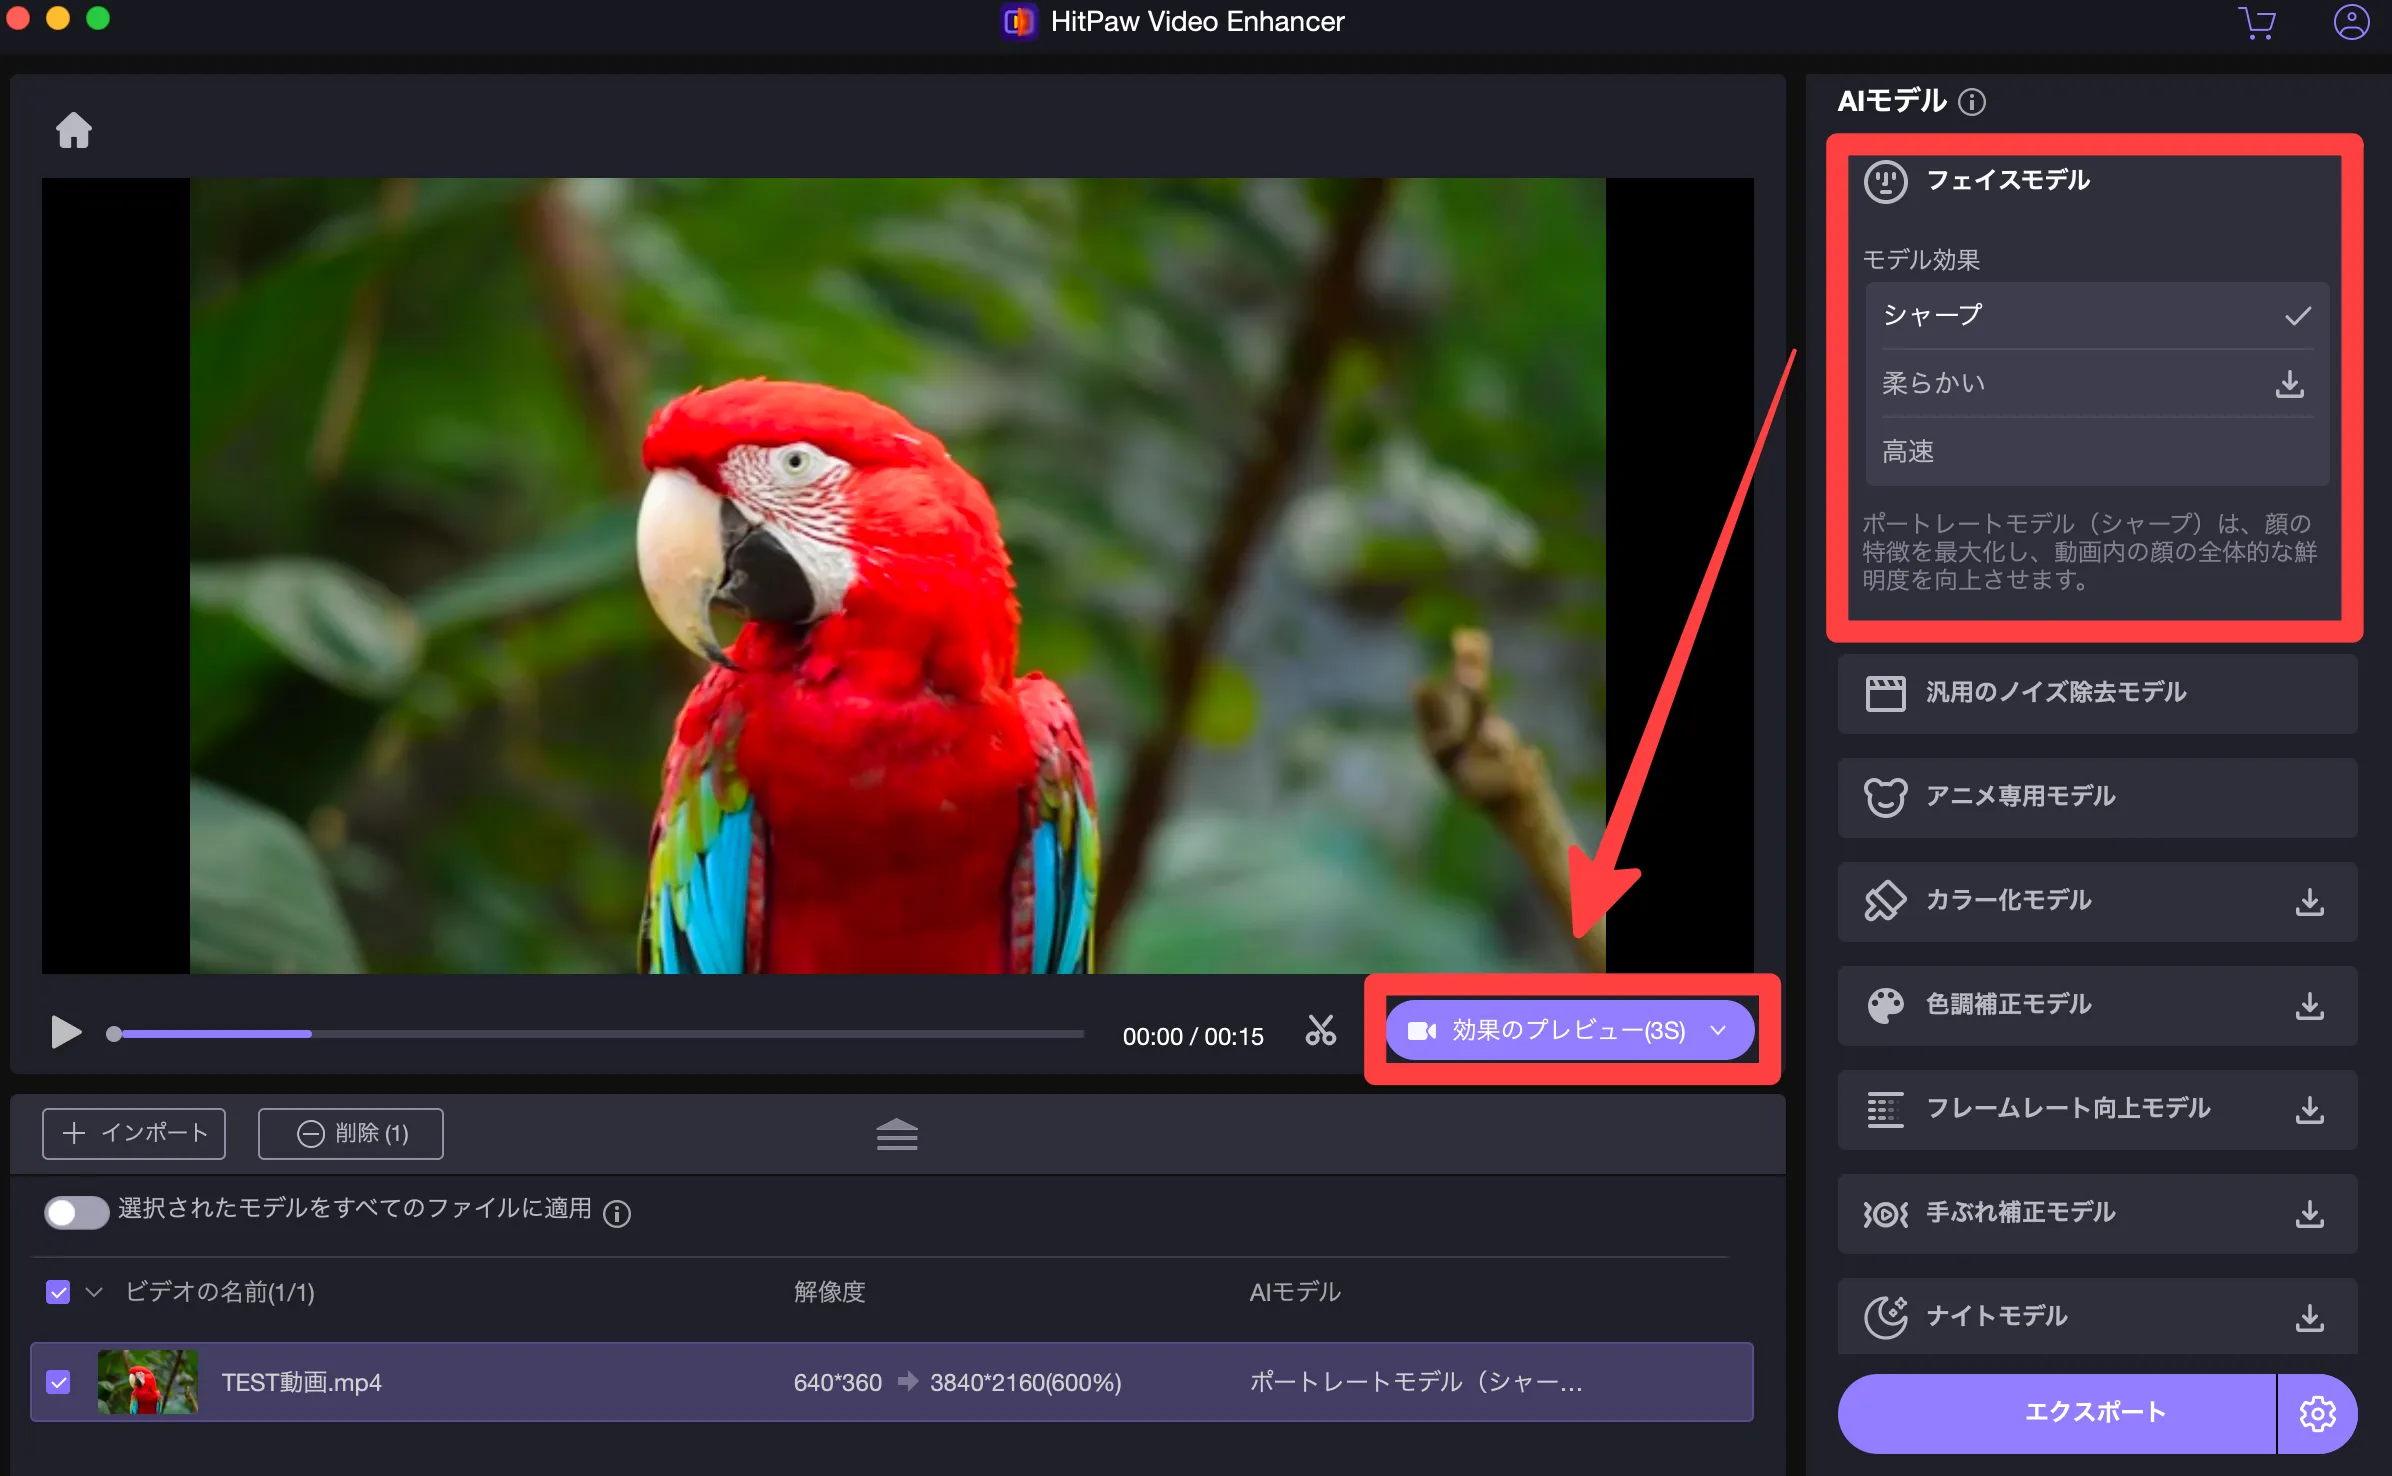The height and width of the screenshot is (1476, 2392).
Task: Select the アニメ専用モデル icon
Action: coord(1881,796)
